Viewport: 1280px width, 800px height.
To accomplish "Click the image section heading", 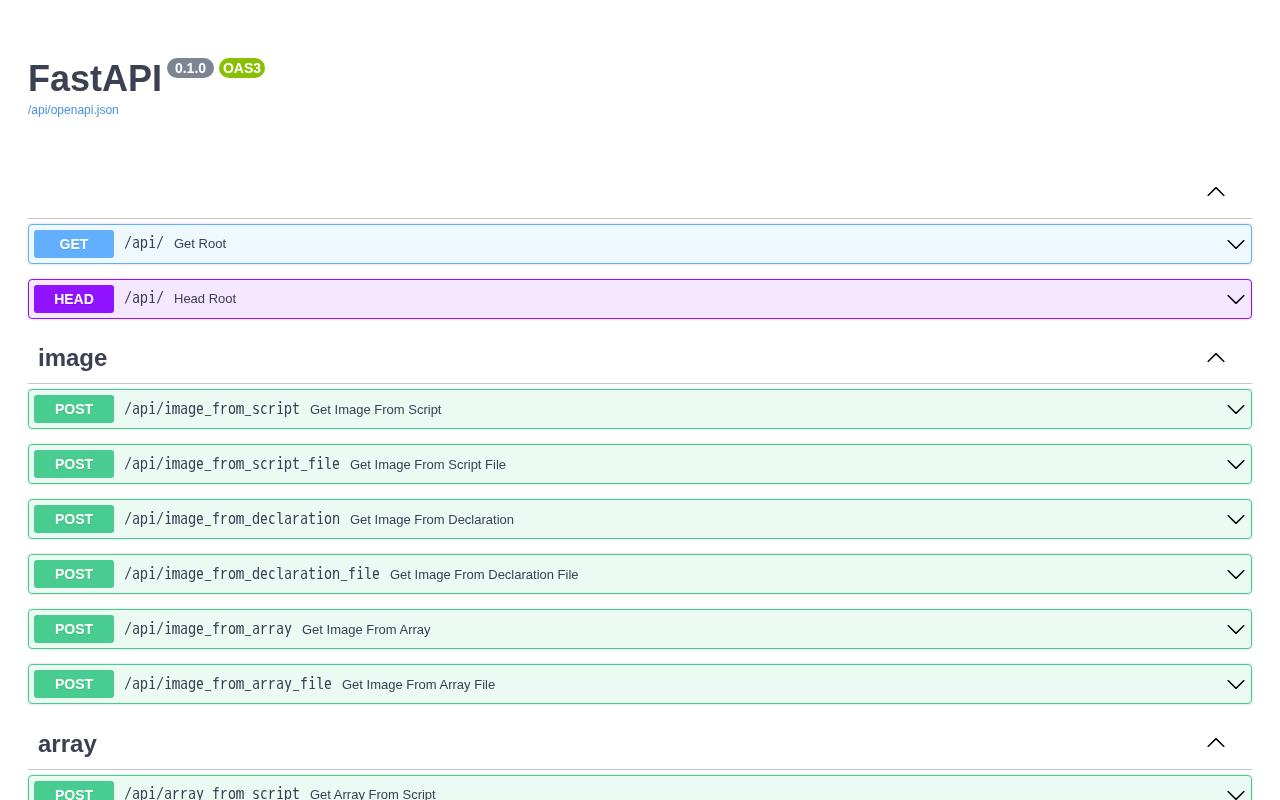I will click(72, 358).
